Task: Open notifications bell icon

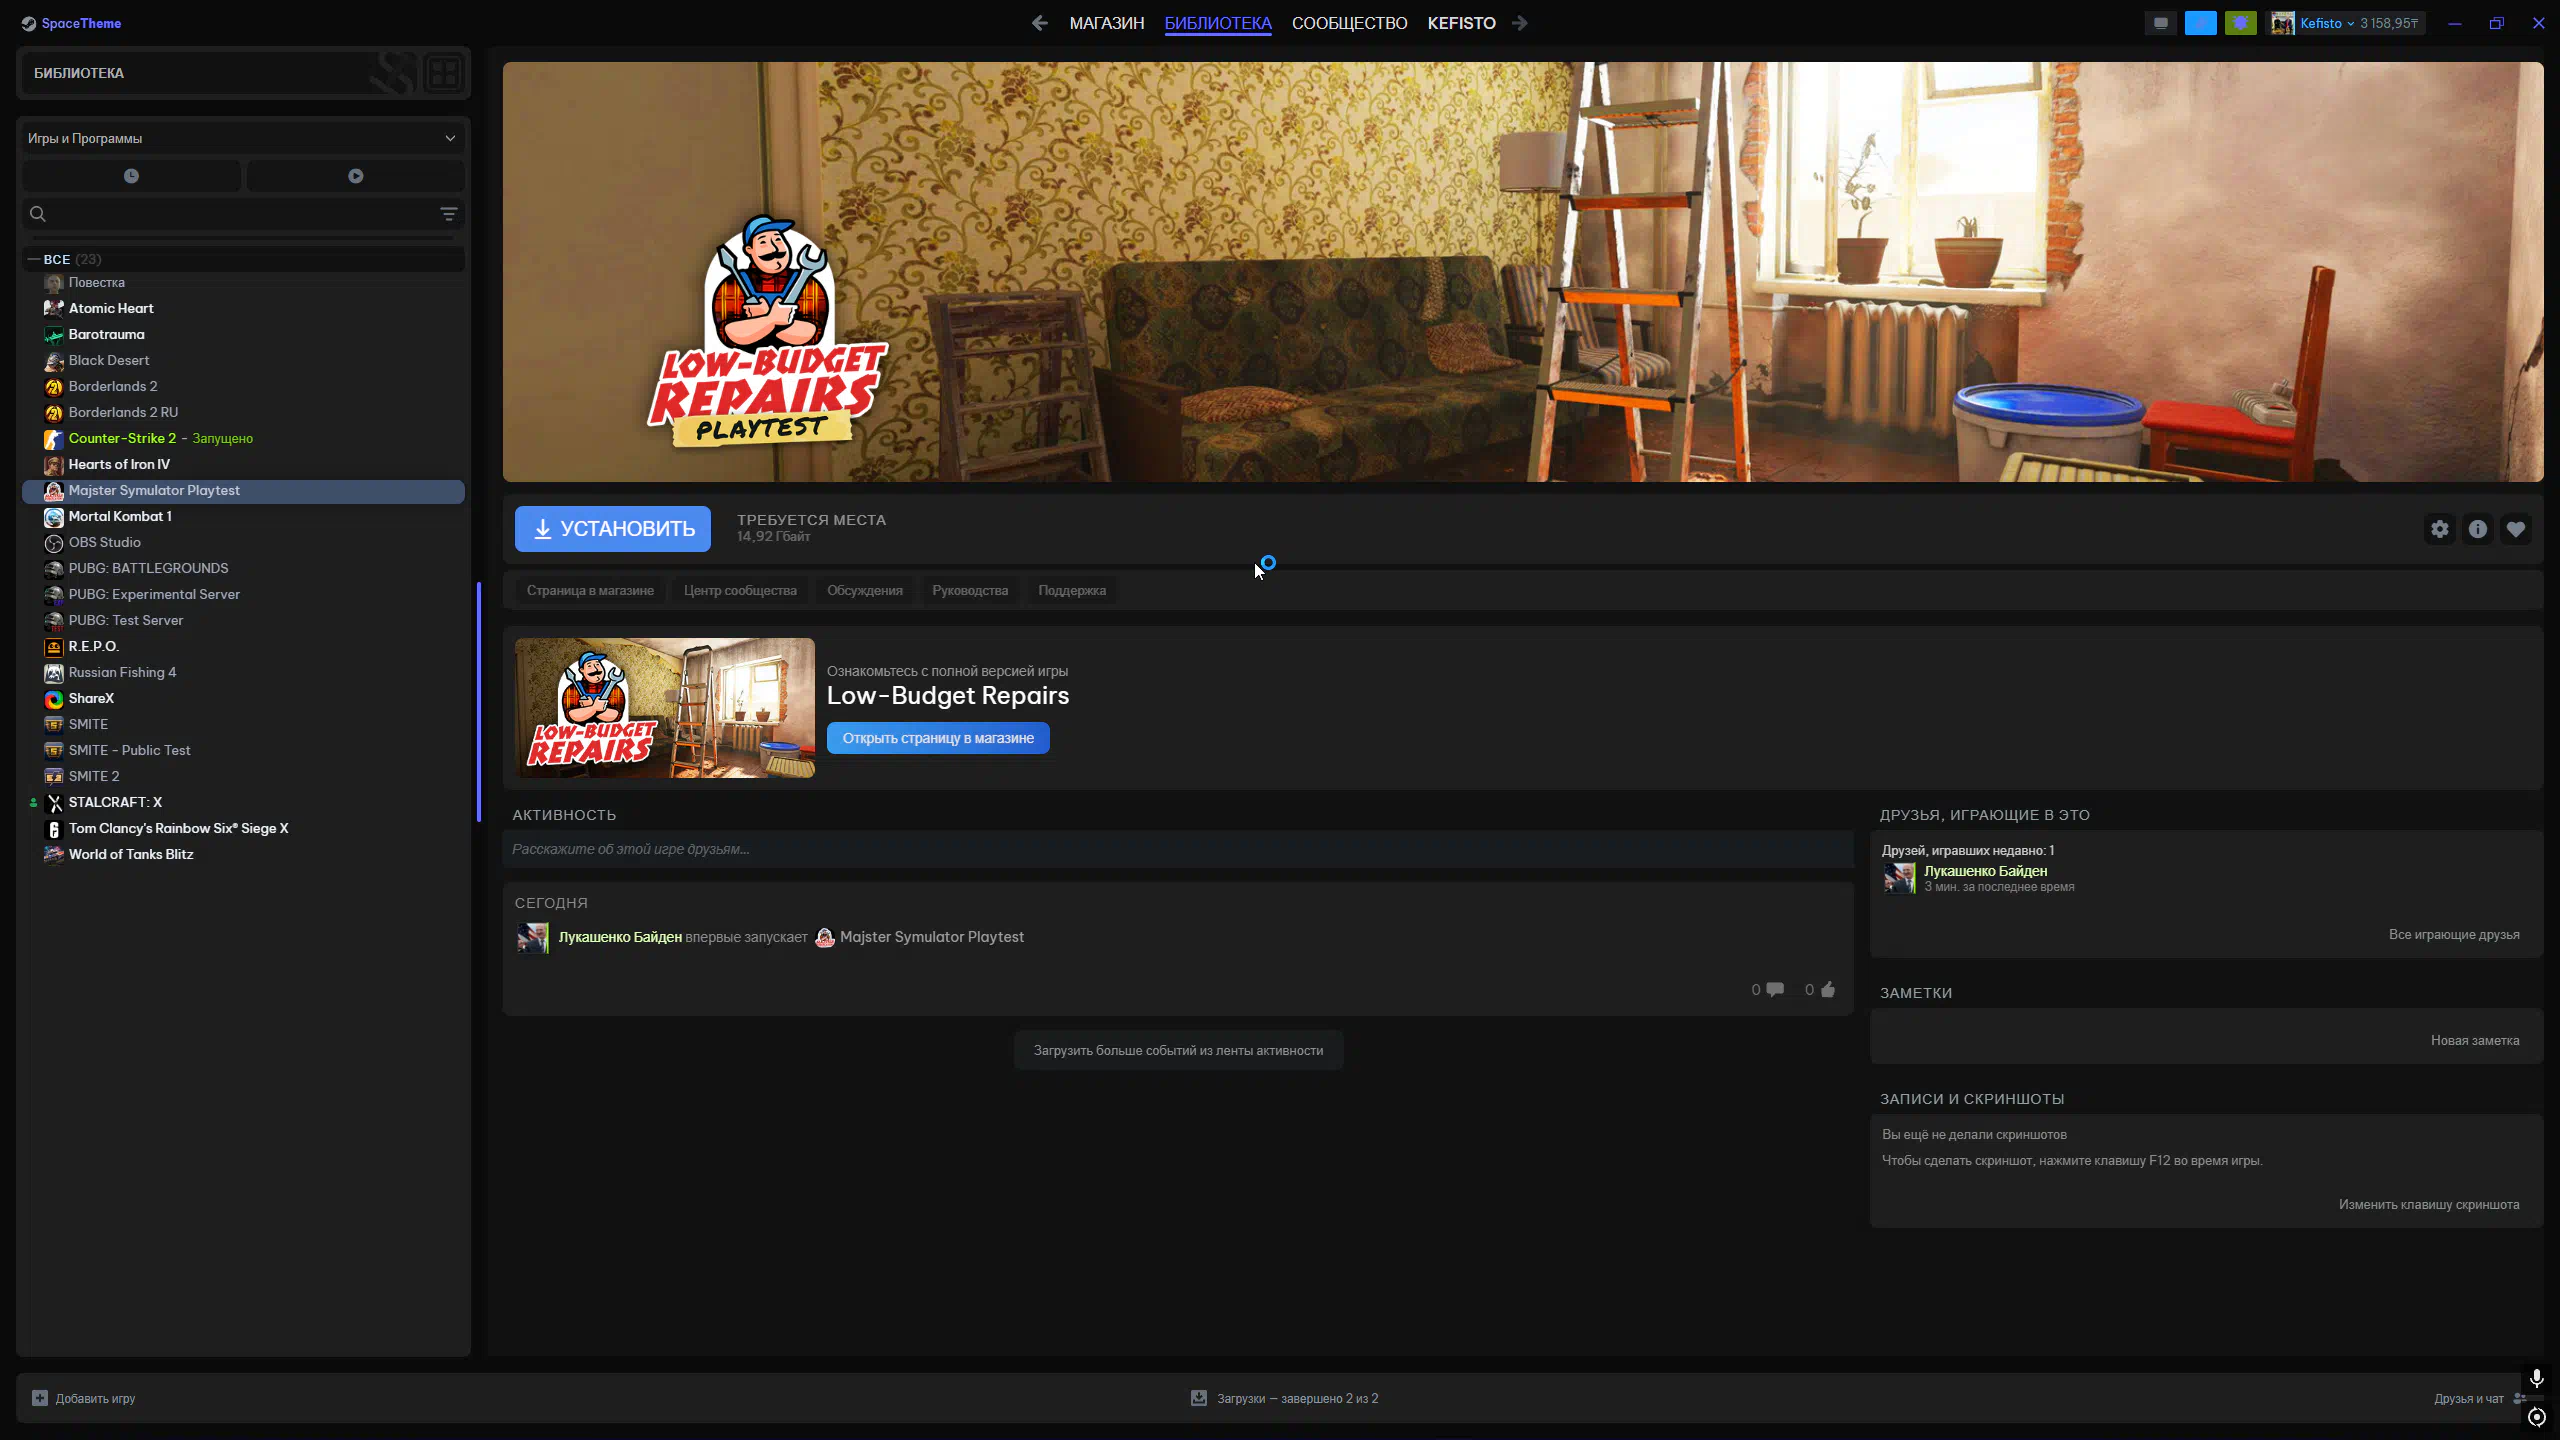Action: (x=2241, y=23)
